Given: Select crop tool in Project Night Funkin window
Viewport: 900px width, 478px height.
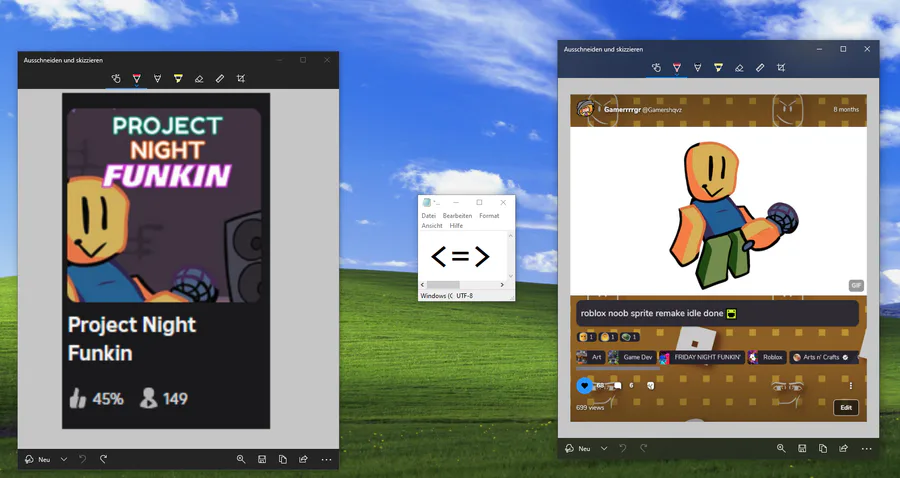Looking at the screenshot, I should pos(241,79).
